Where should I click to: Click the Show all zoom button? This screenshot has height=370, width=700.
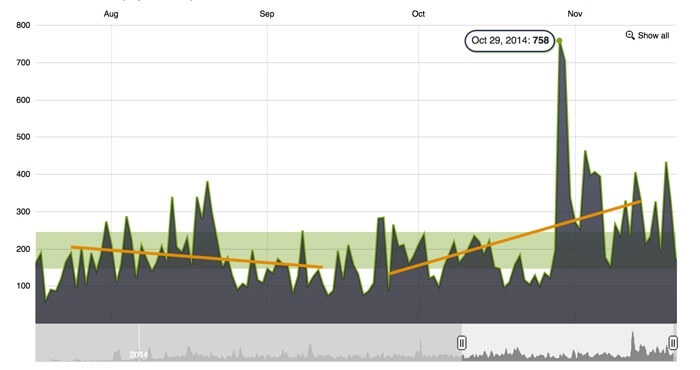[647, 35]
